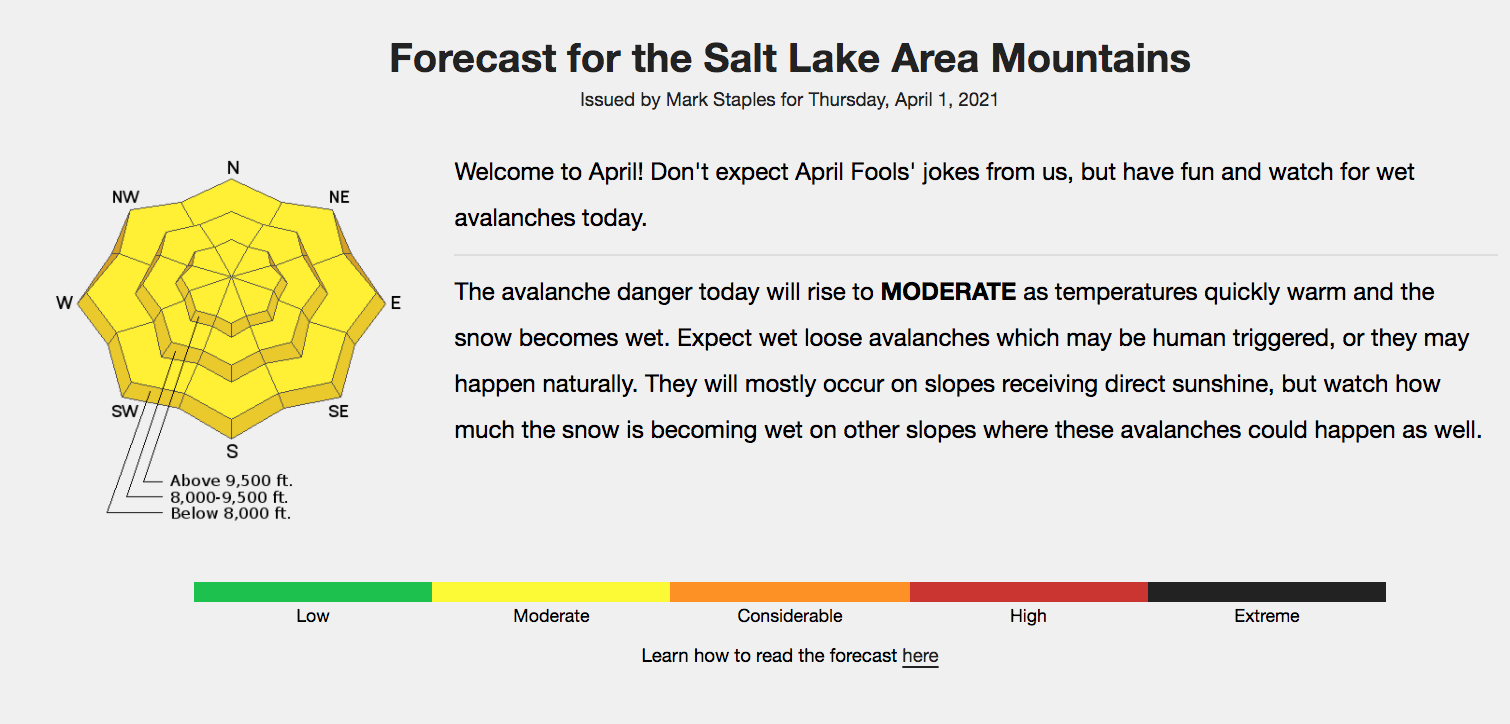Click the S label on compass rose

click(232, 450)
